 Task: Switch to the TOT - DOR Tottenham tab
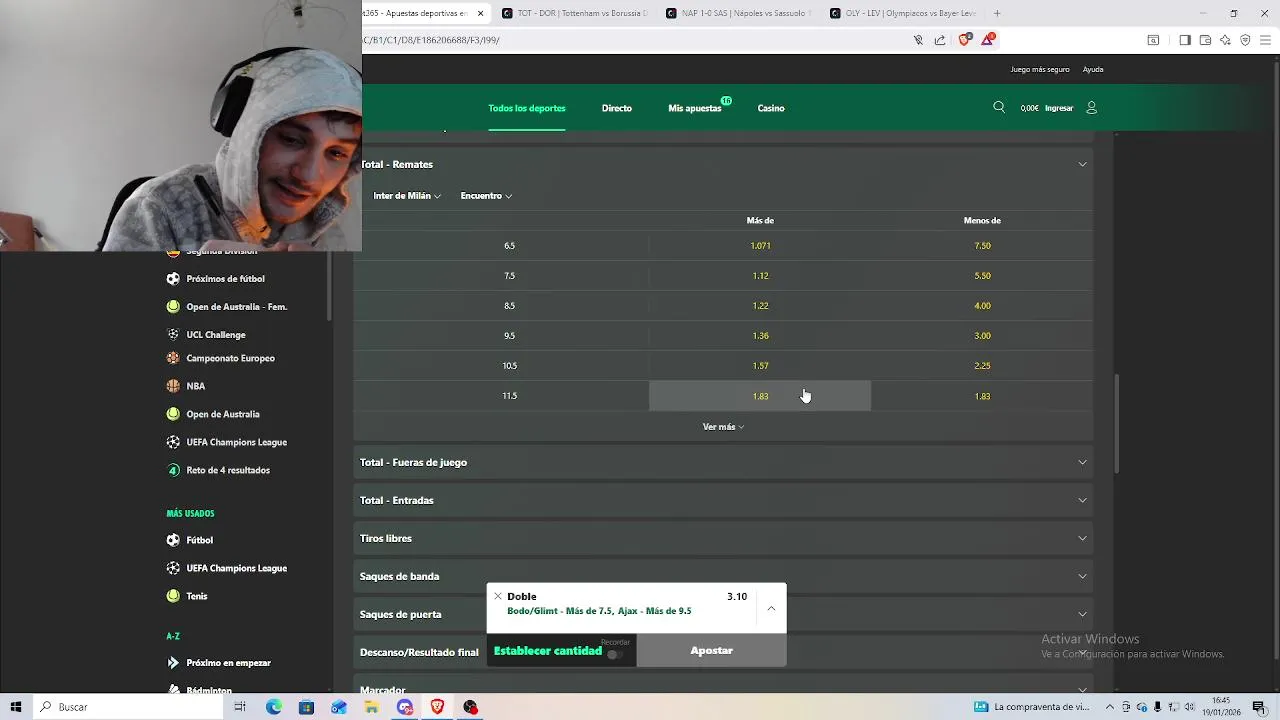[575, 13]
